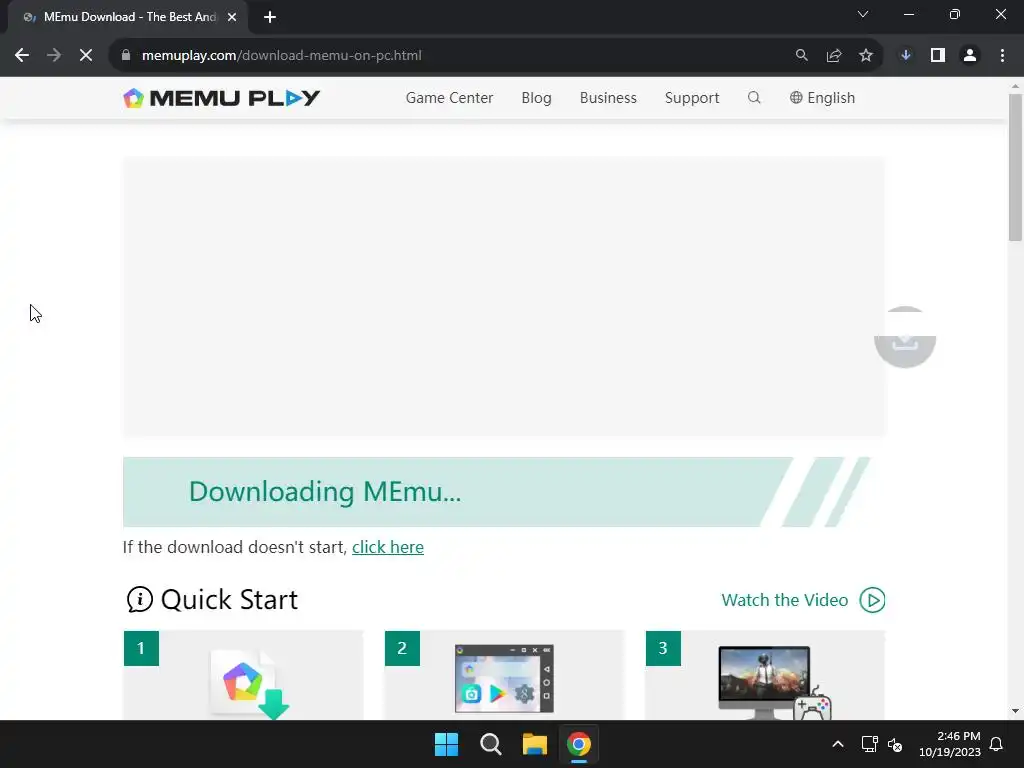The image size is (1024, 768).
Task: Open the zoom magnifier in address bar
Action: click(x=801, y=56)
